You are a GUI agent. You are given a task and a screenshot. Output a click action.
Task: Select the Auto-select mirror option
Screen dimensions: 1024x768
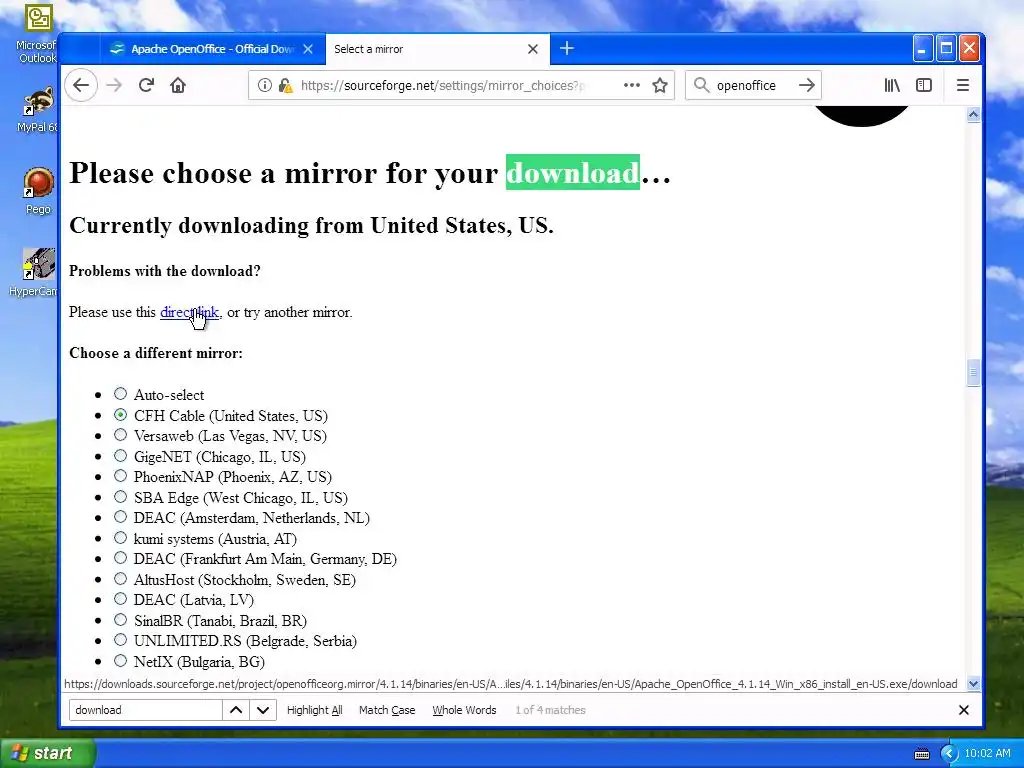[120, 394]
